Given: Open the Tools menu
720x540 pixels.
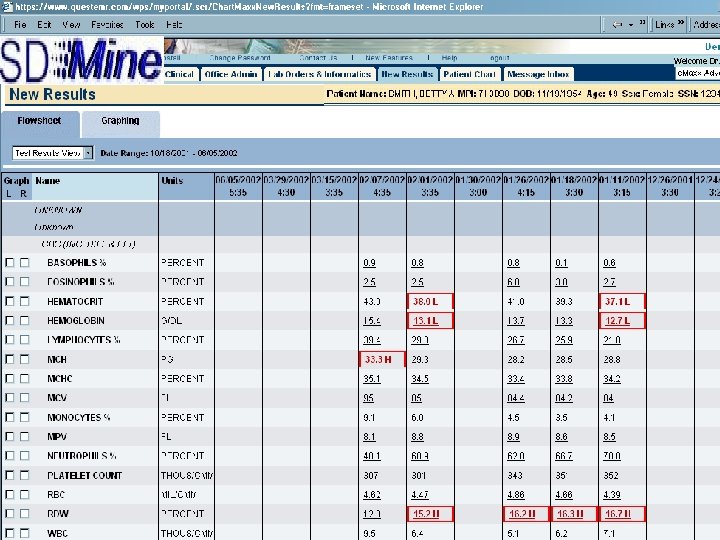Looking at the screenshot, I should pyautogui.click(x=145, y=24).
